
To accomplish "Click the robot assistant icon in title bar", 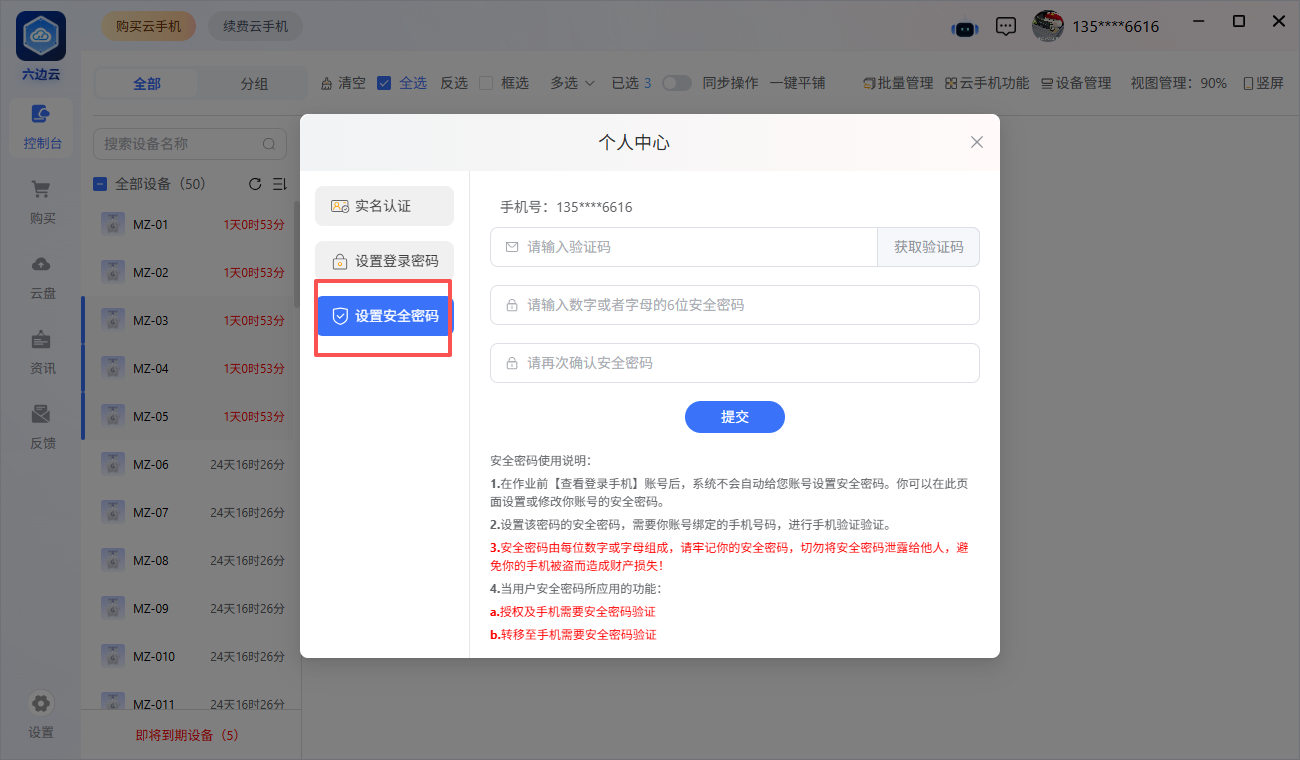I will (x=964, y=27).
